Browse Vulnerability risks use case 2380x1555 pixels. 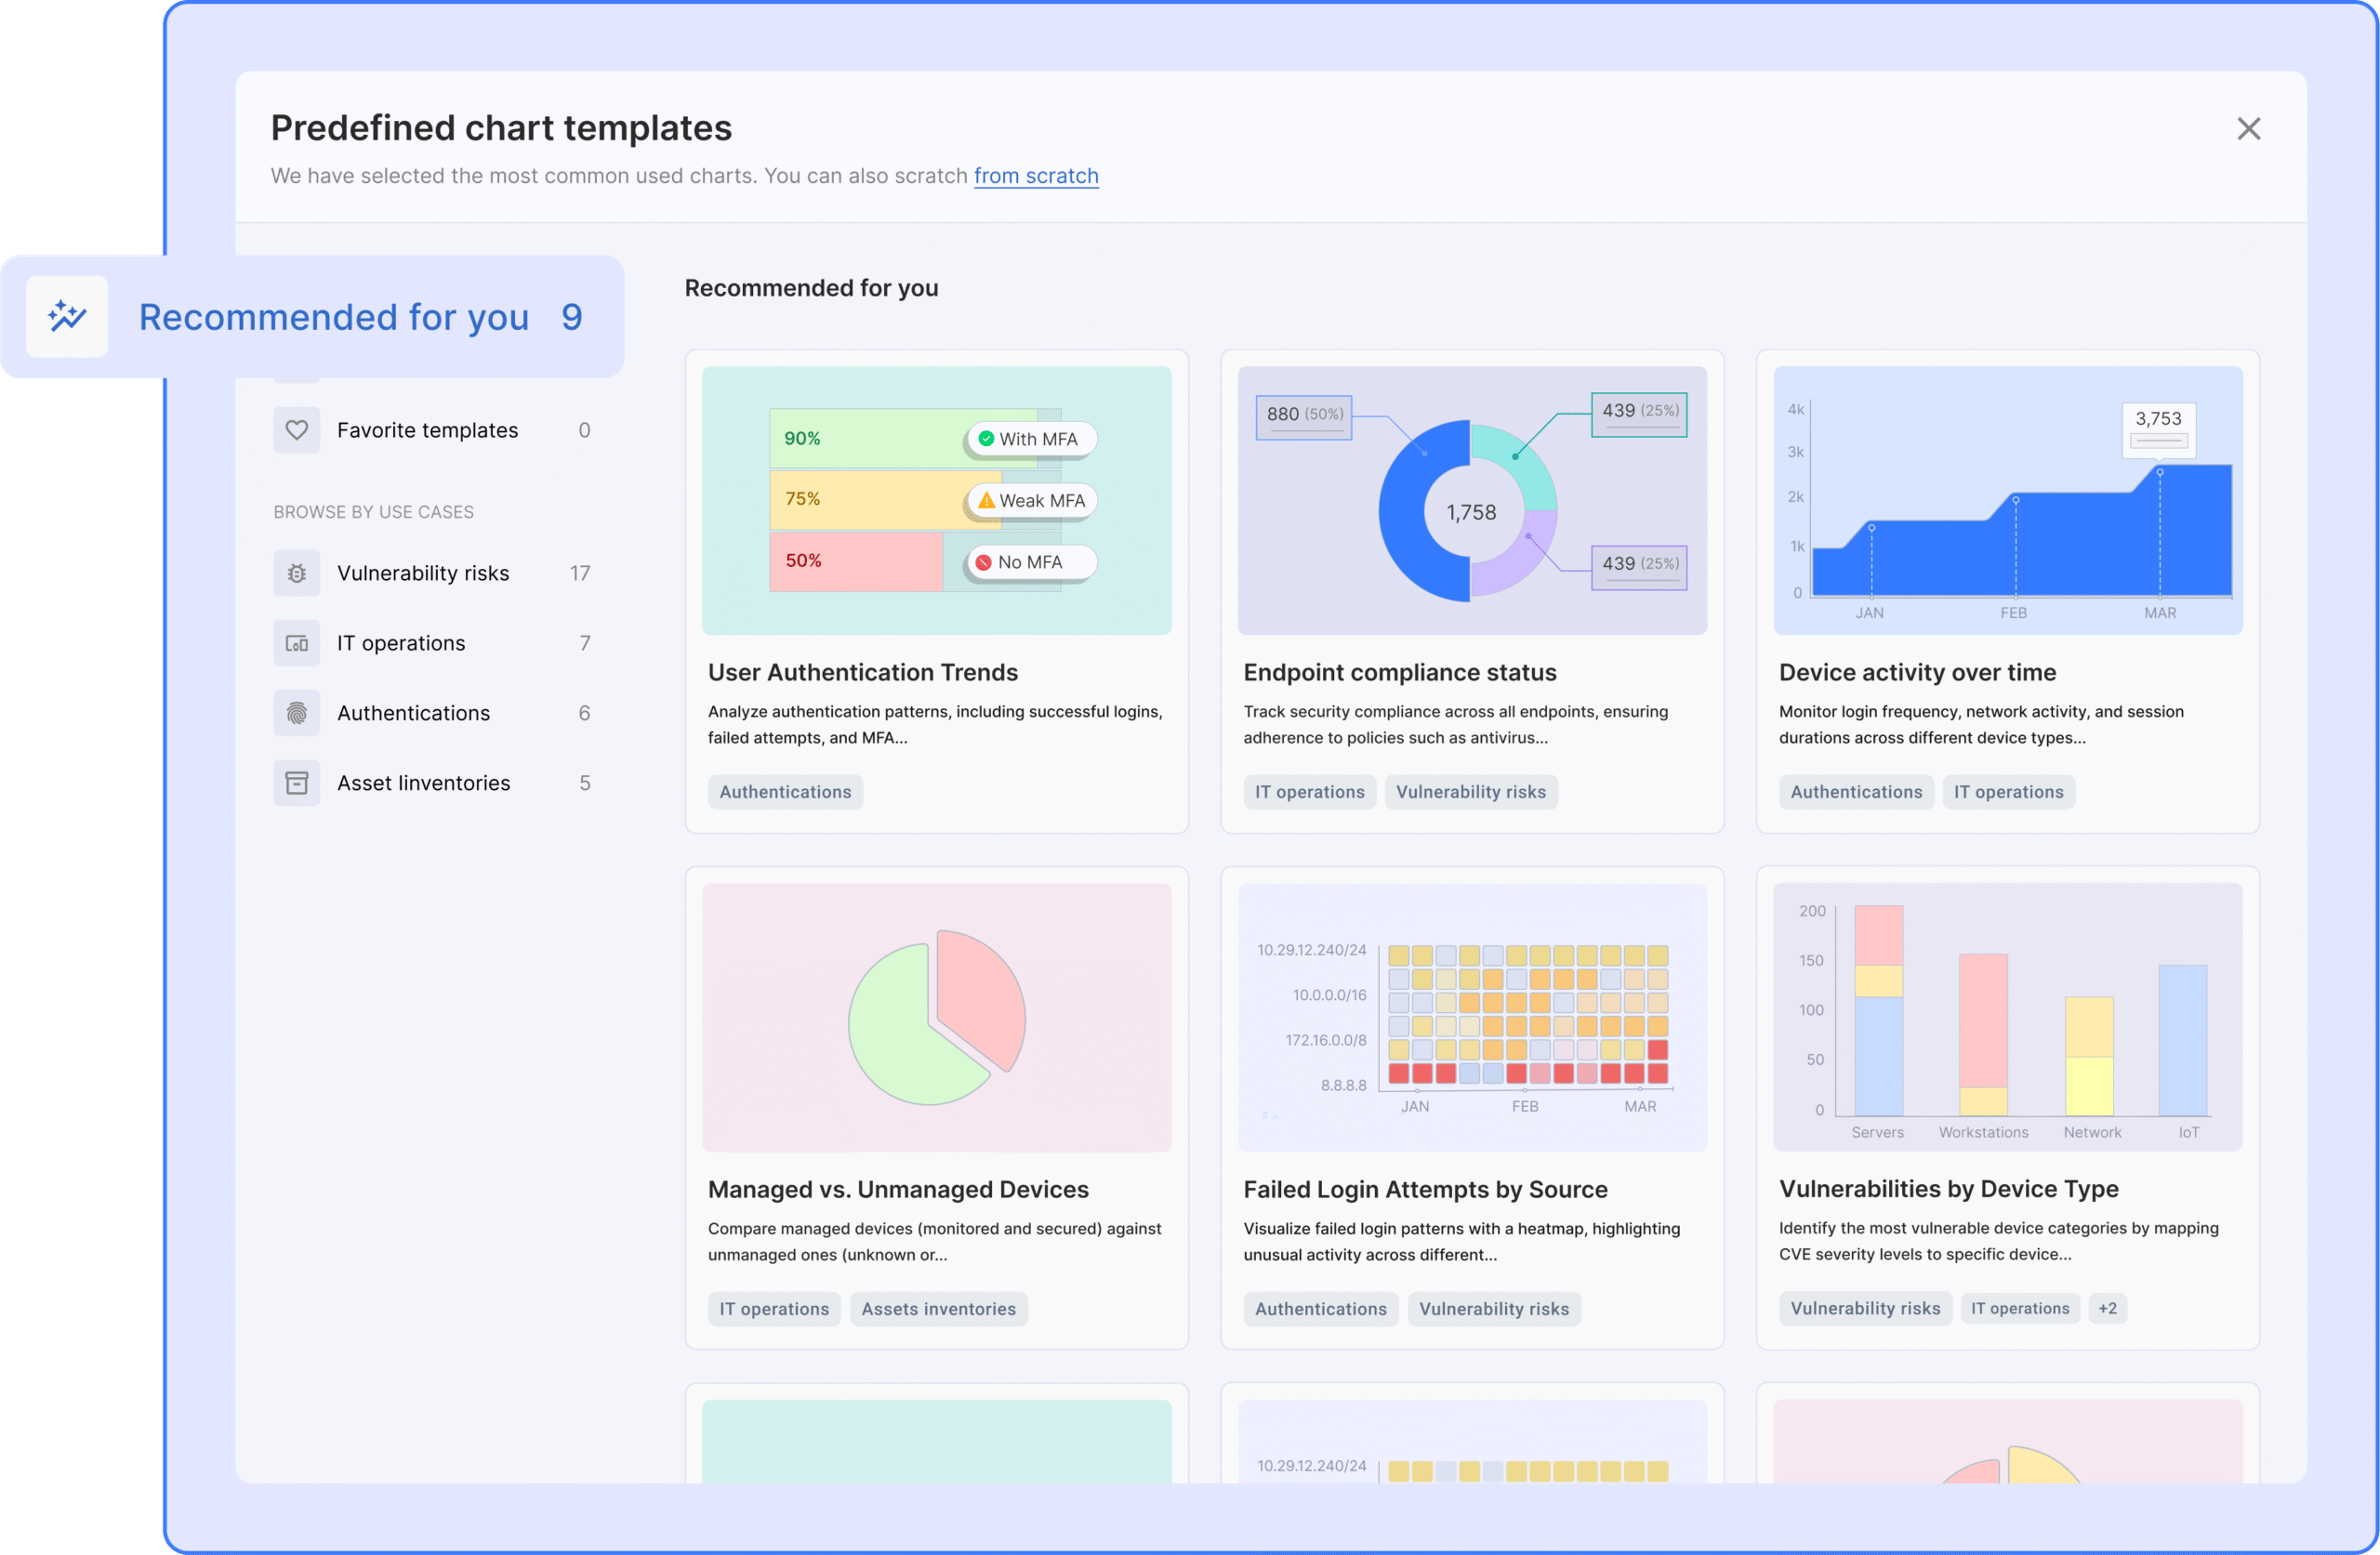(433, 573)
